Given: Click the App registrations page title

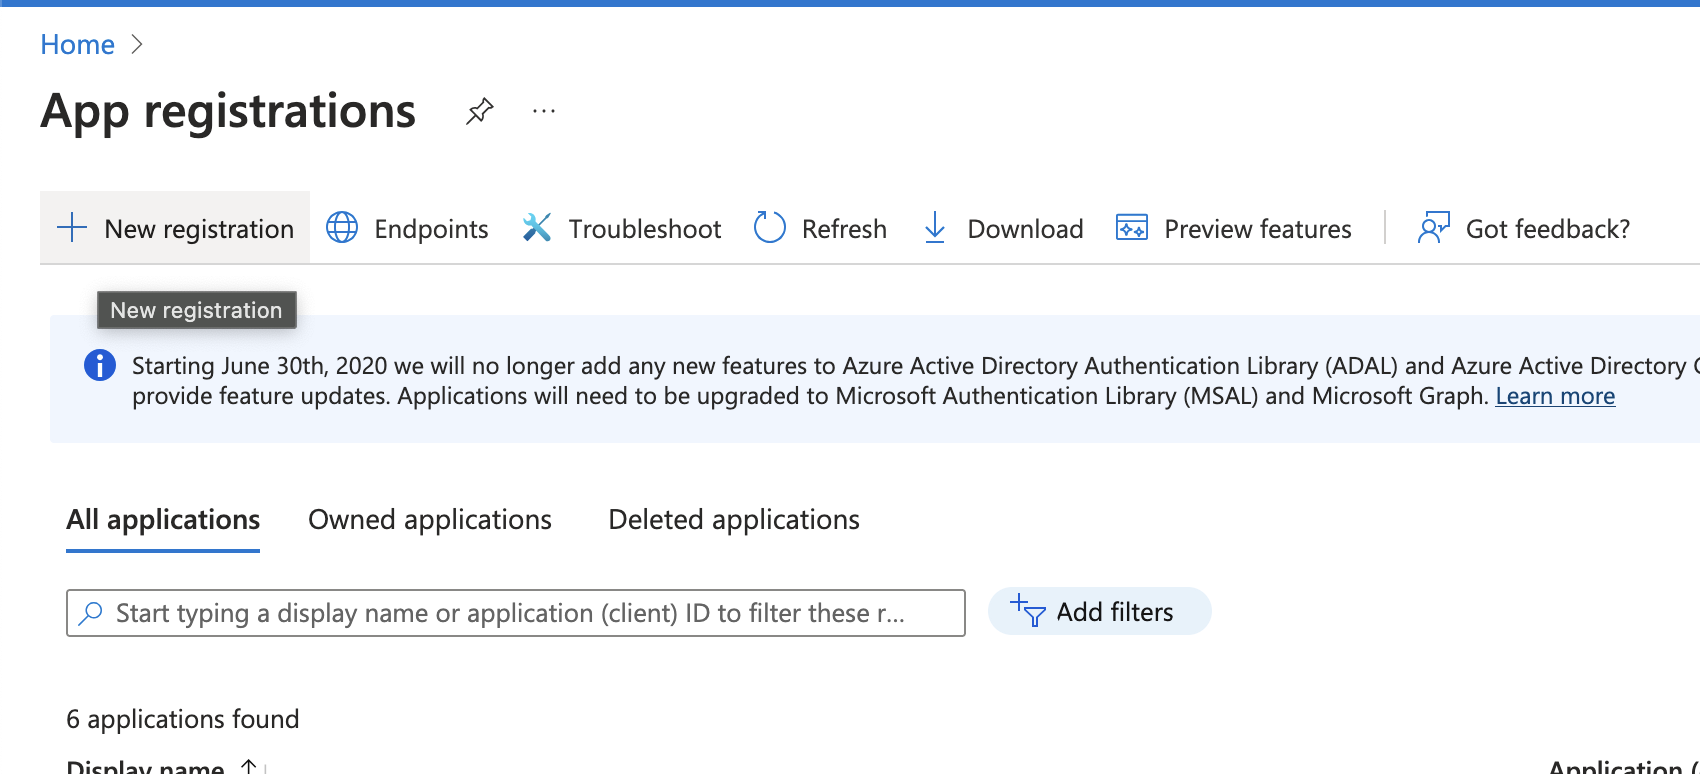Looking at the screenshot, I should tap(228, 111).
